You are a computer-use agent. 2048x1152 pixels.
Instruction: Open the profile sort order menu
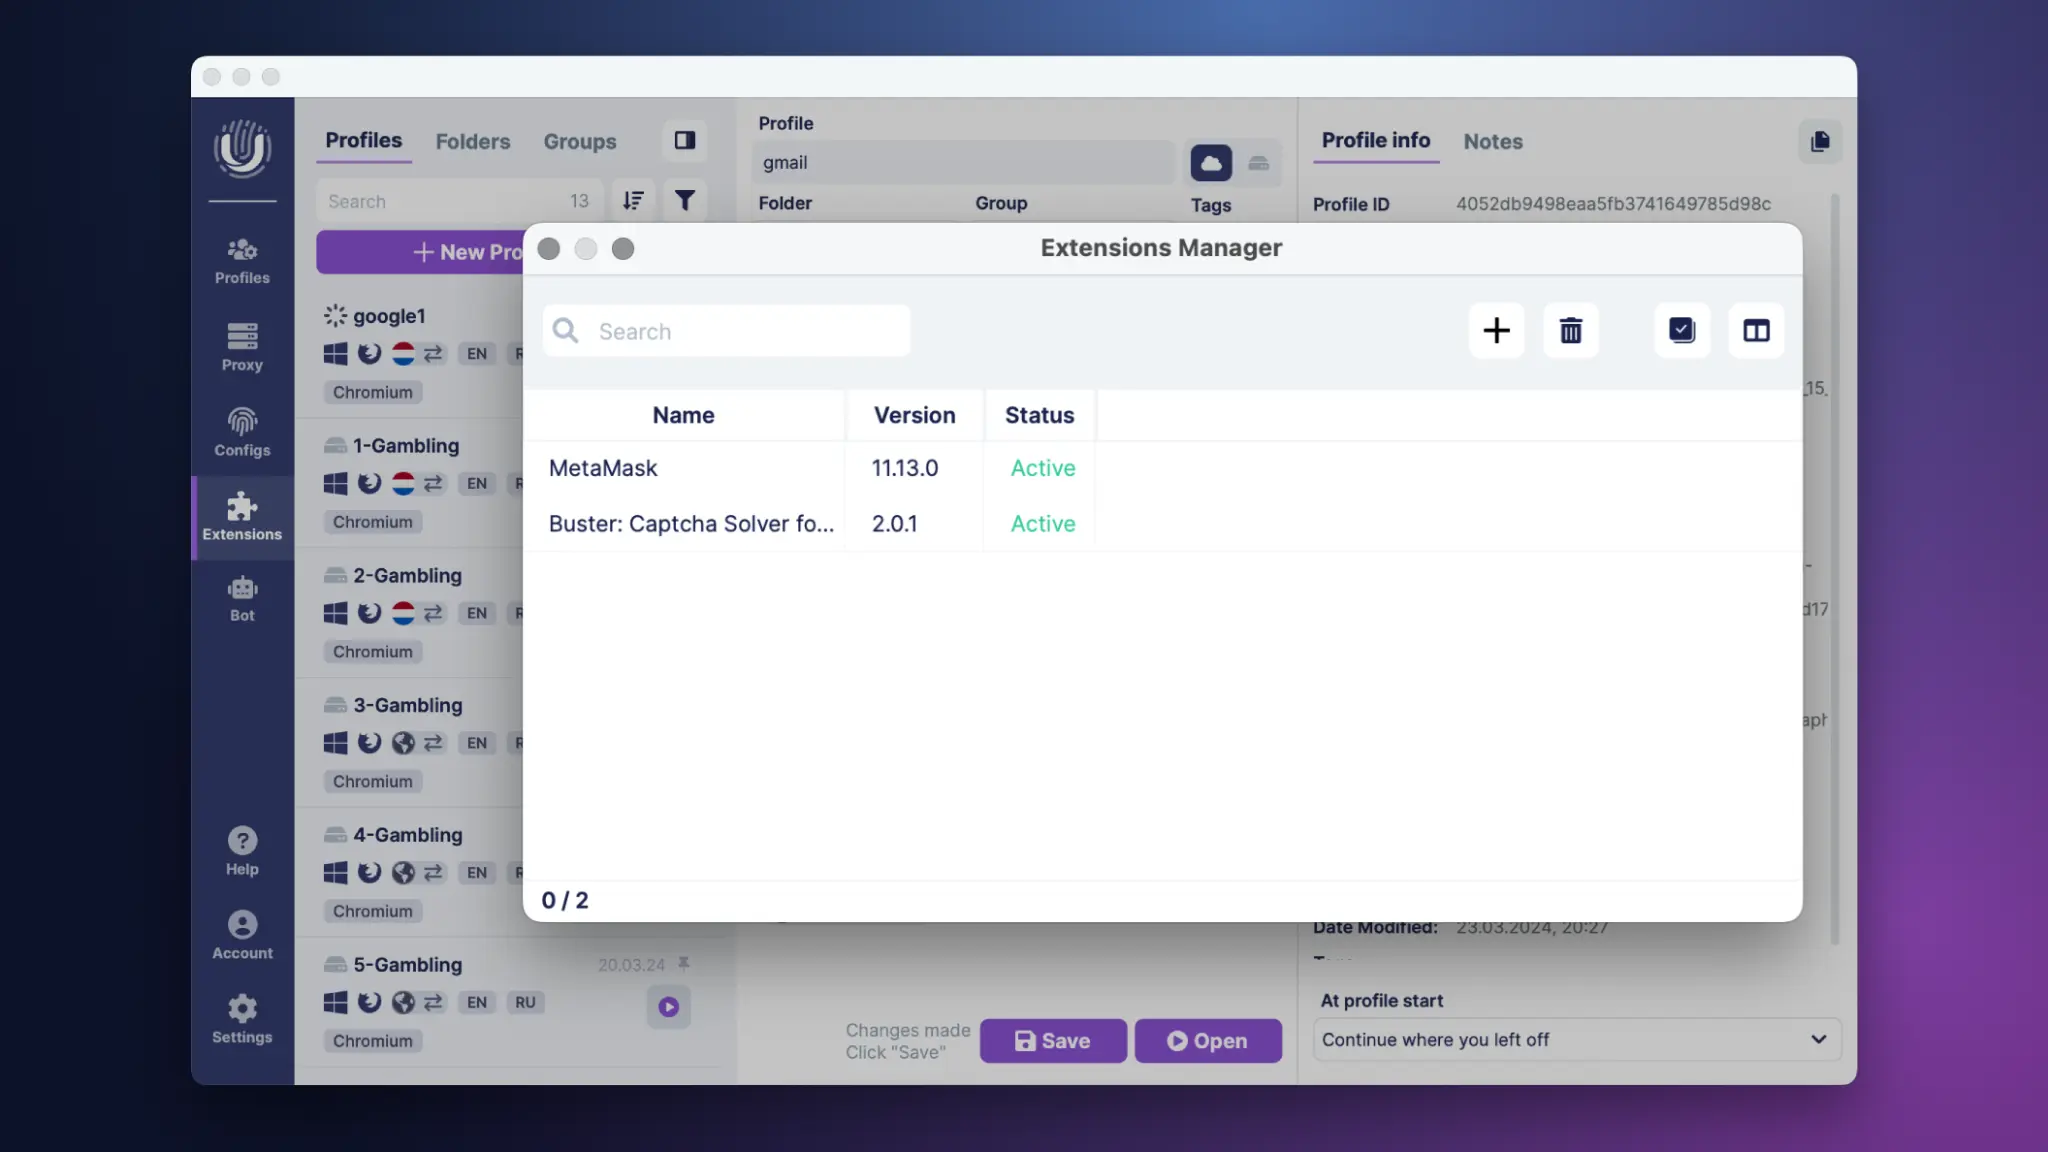pos(633,201)
